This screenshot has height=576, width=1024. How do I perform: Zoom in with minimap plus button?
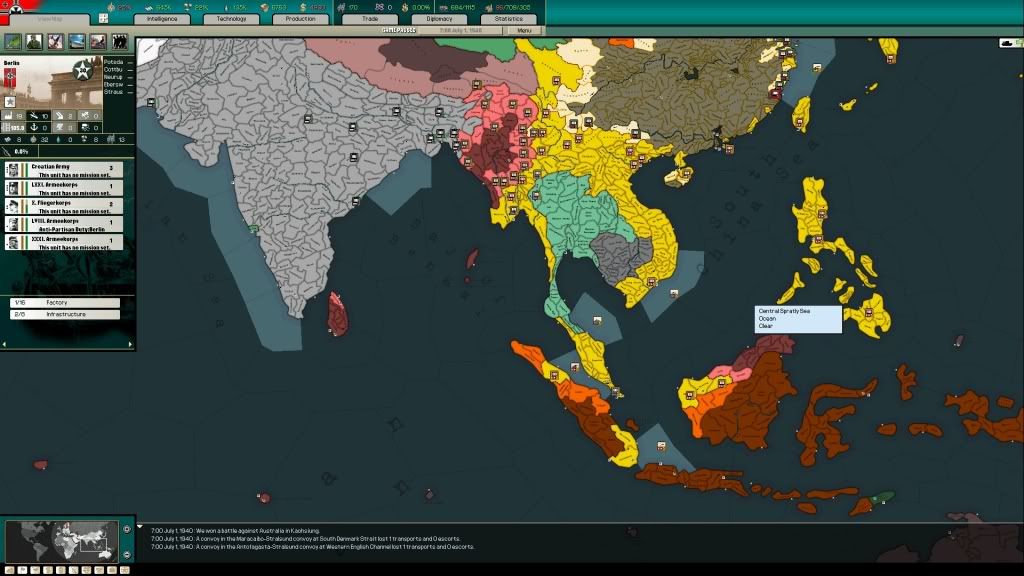126,529
